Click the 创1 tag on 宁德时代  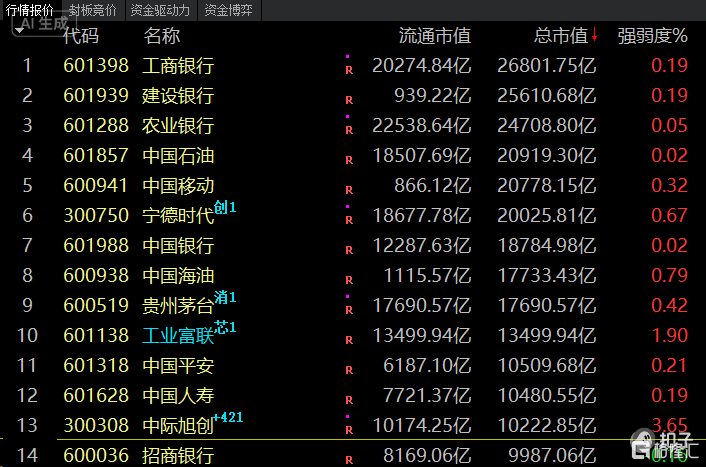(x=225, y=207)
